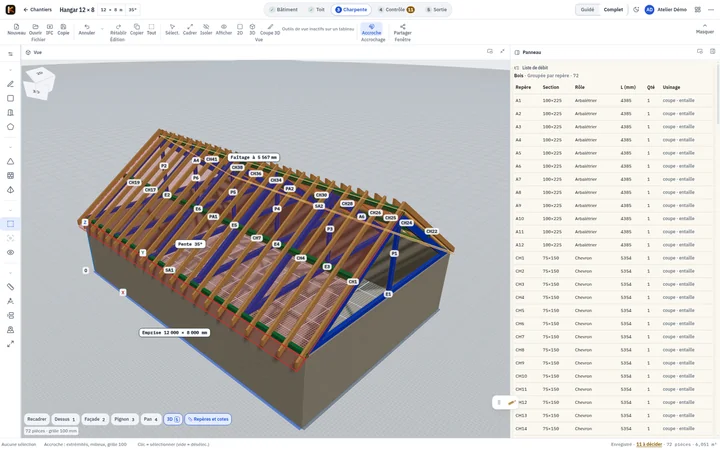Activate the Coupe 3D tool
This screenshot has height=450, width=720.
[270, 29]
